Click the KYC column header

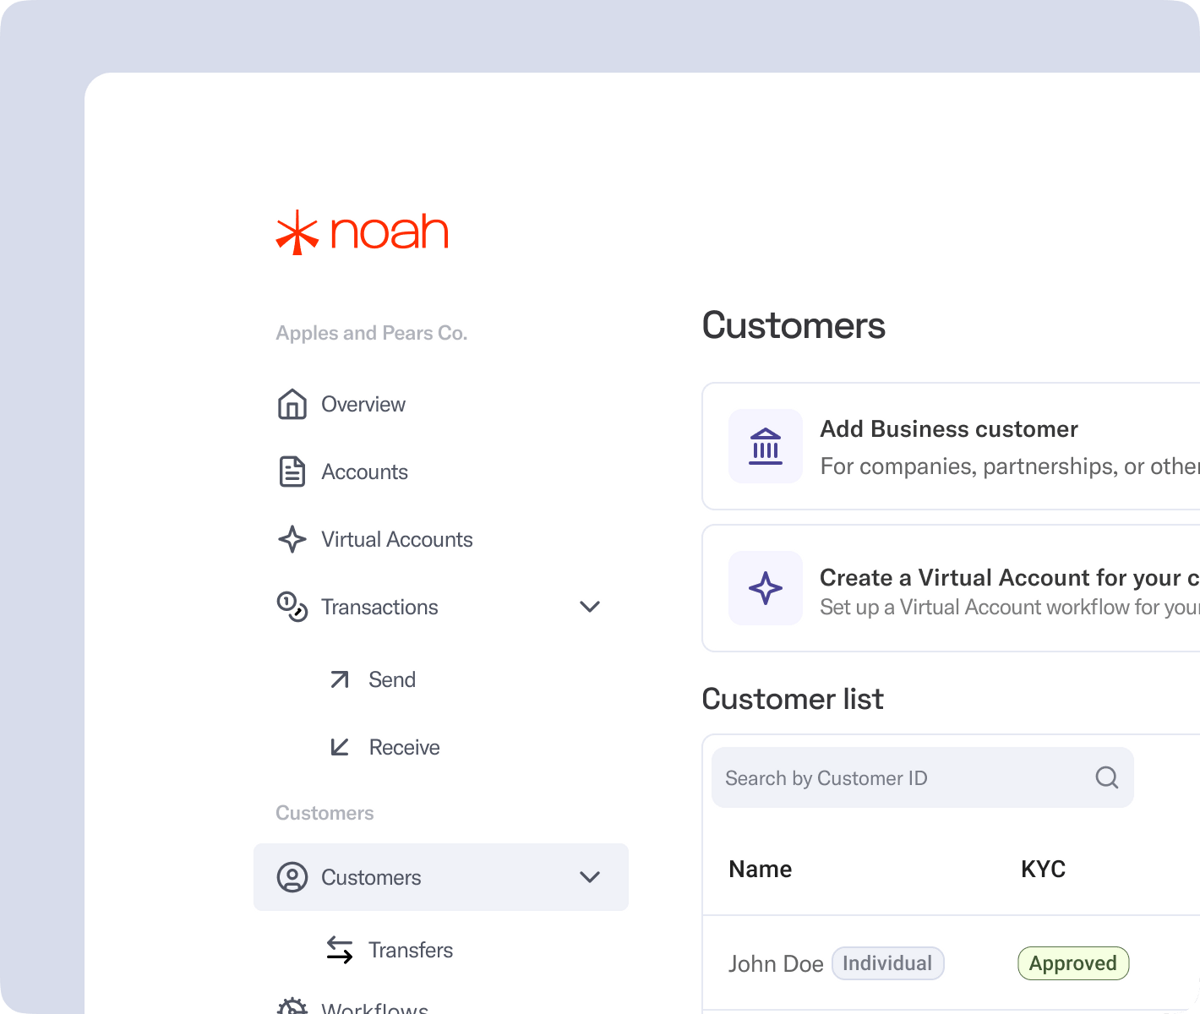pyautogui.click(x=1043, y=869)
